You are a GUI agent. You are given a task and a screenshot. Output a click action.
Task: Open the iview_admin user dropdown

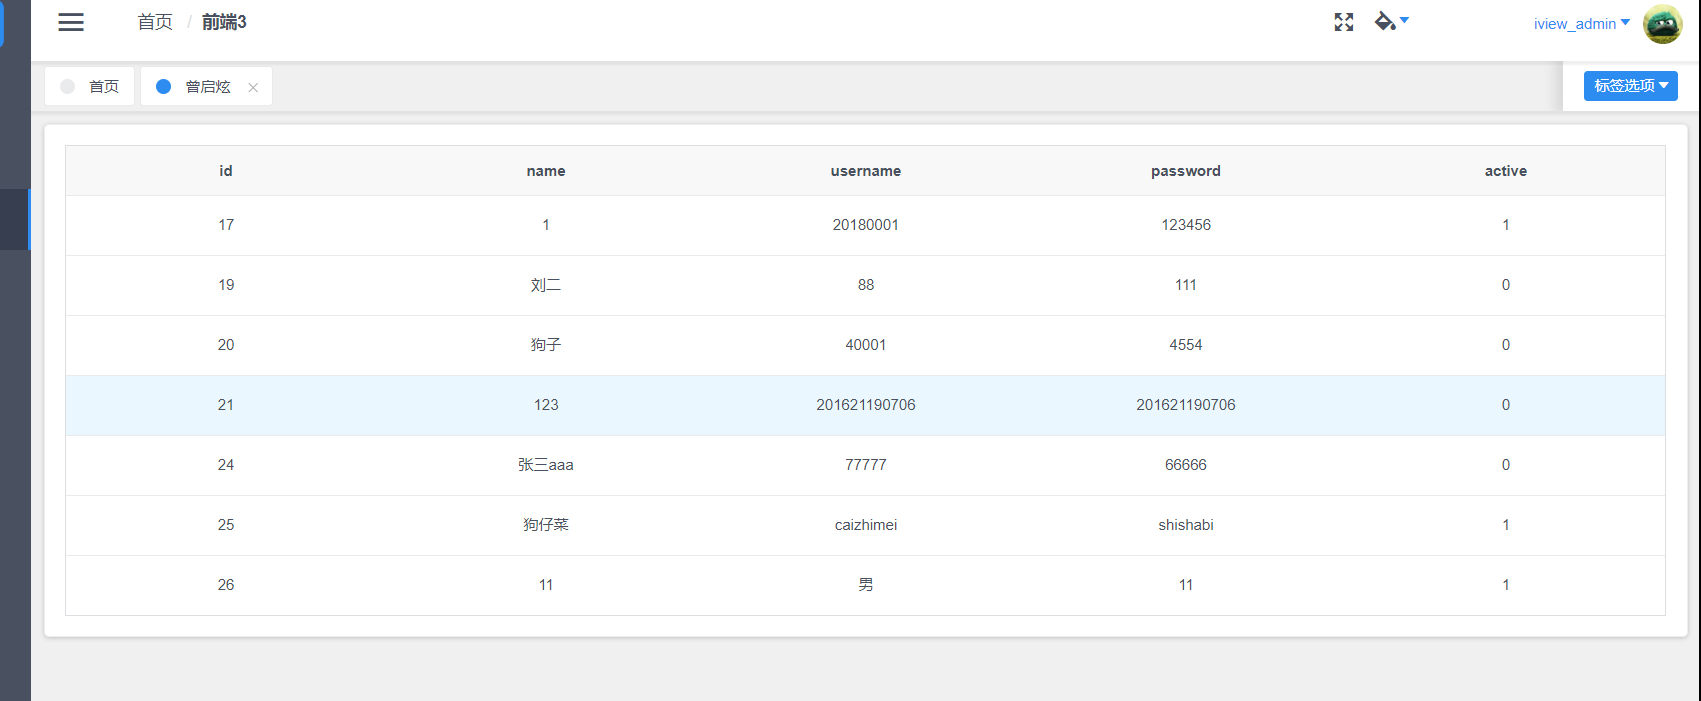pos(1581,24)
